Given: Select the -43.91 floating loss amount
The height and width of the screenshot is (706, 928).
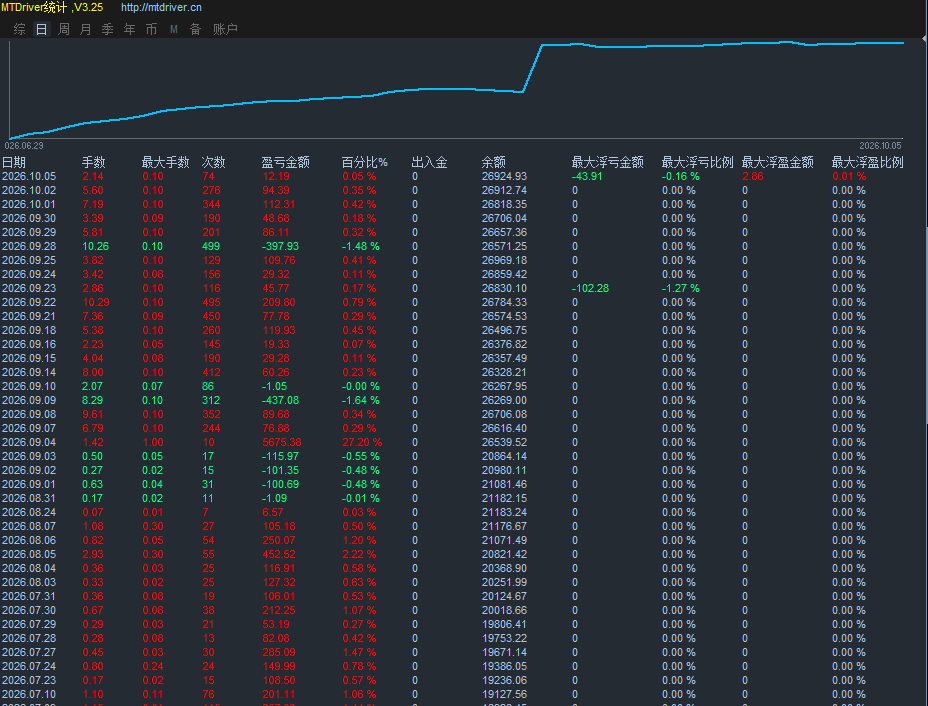Looking at the screenshot, I should [x=587, y=176].
